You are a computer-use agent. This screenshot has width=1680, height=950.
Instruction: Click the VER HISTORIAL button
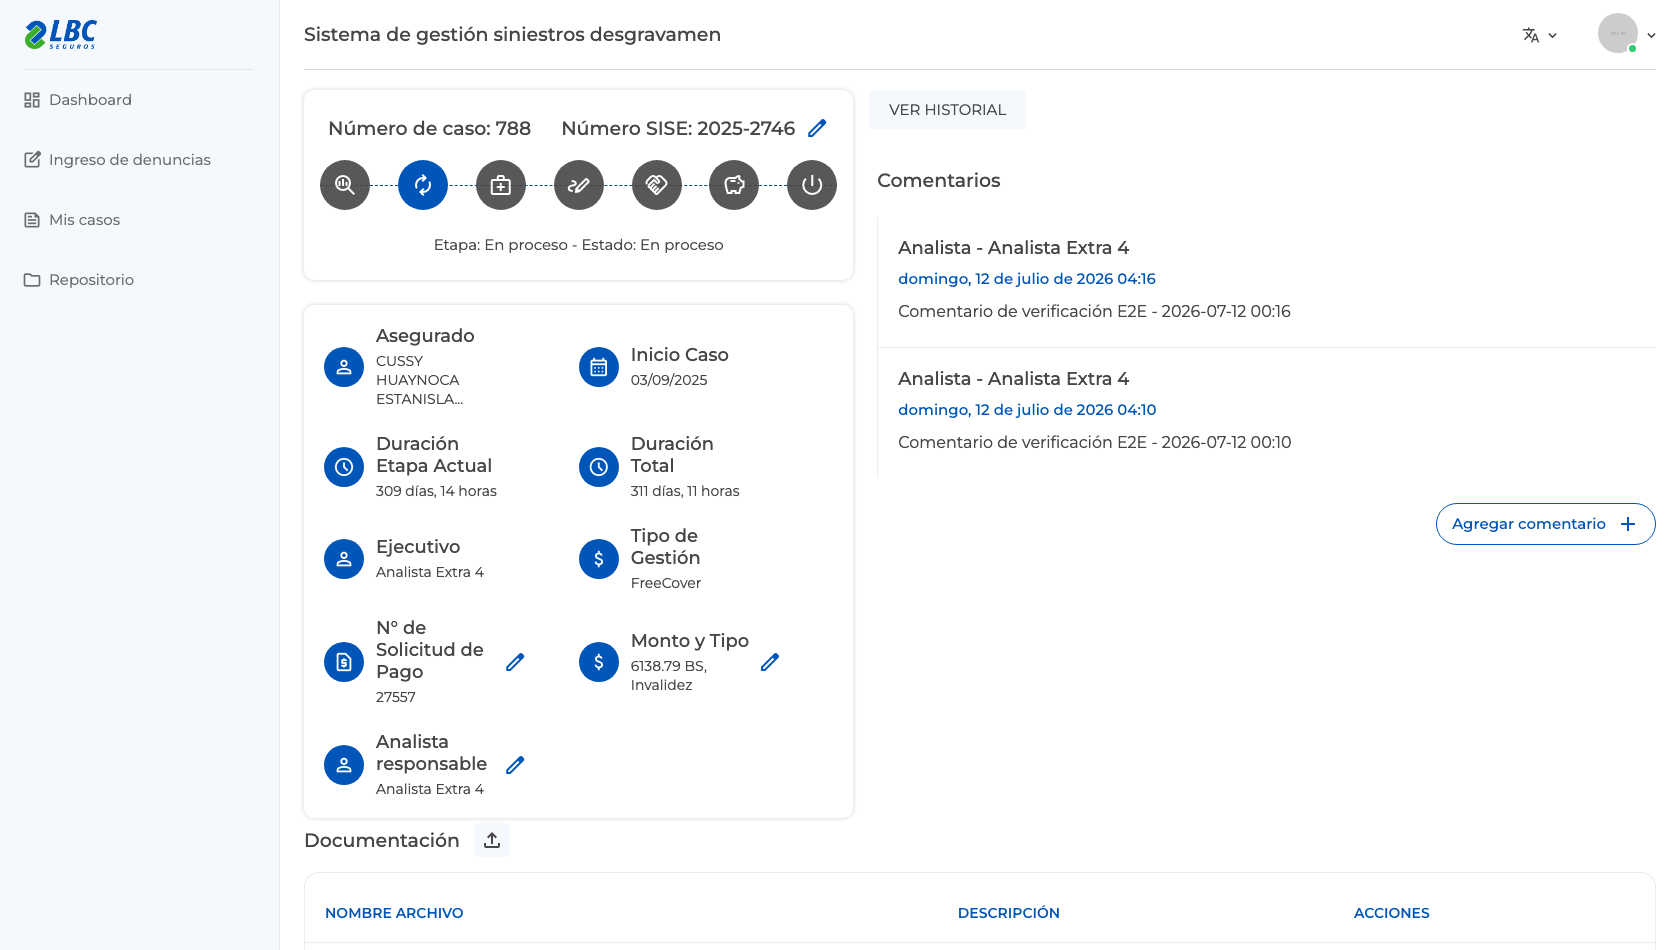tap(947, 110)
